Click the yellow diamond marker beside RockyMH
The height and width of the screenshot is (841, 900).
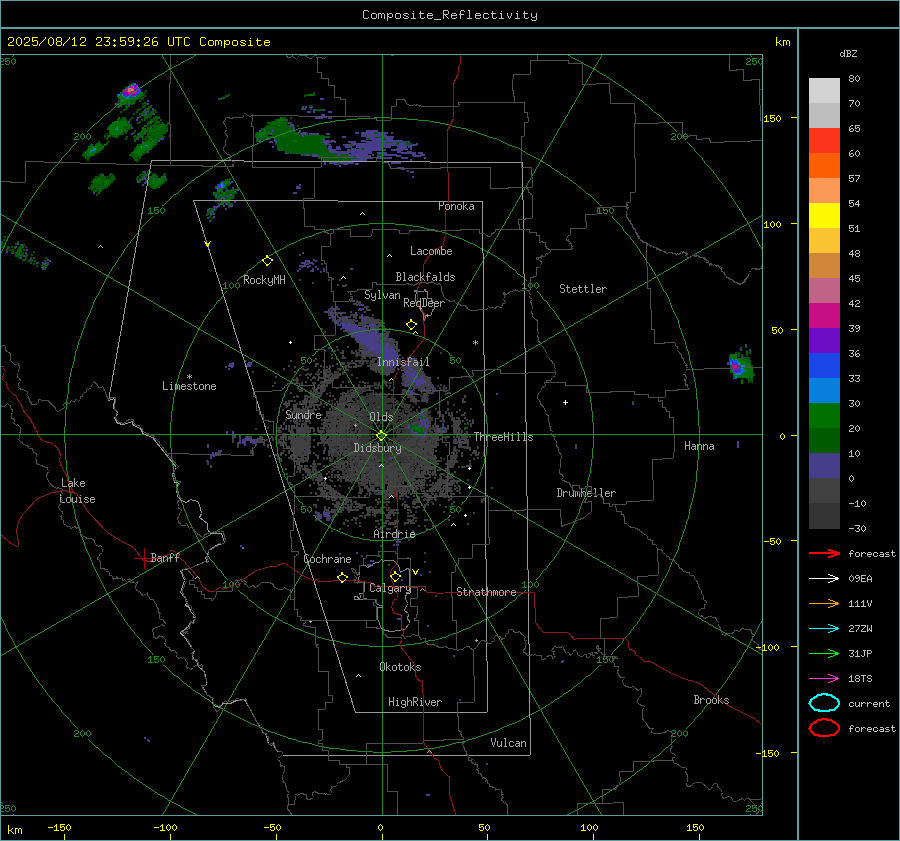(x=267, y=261)
